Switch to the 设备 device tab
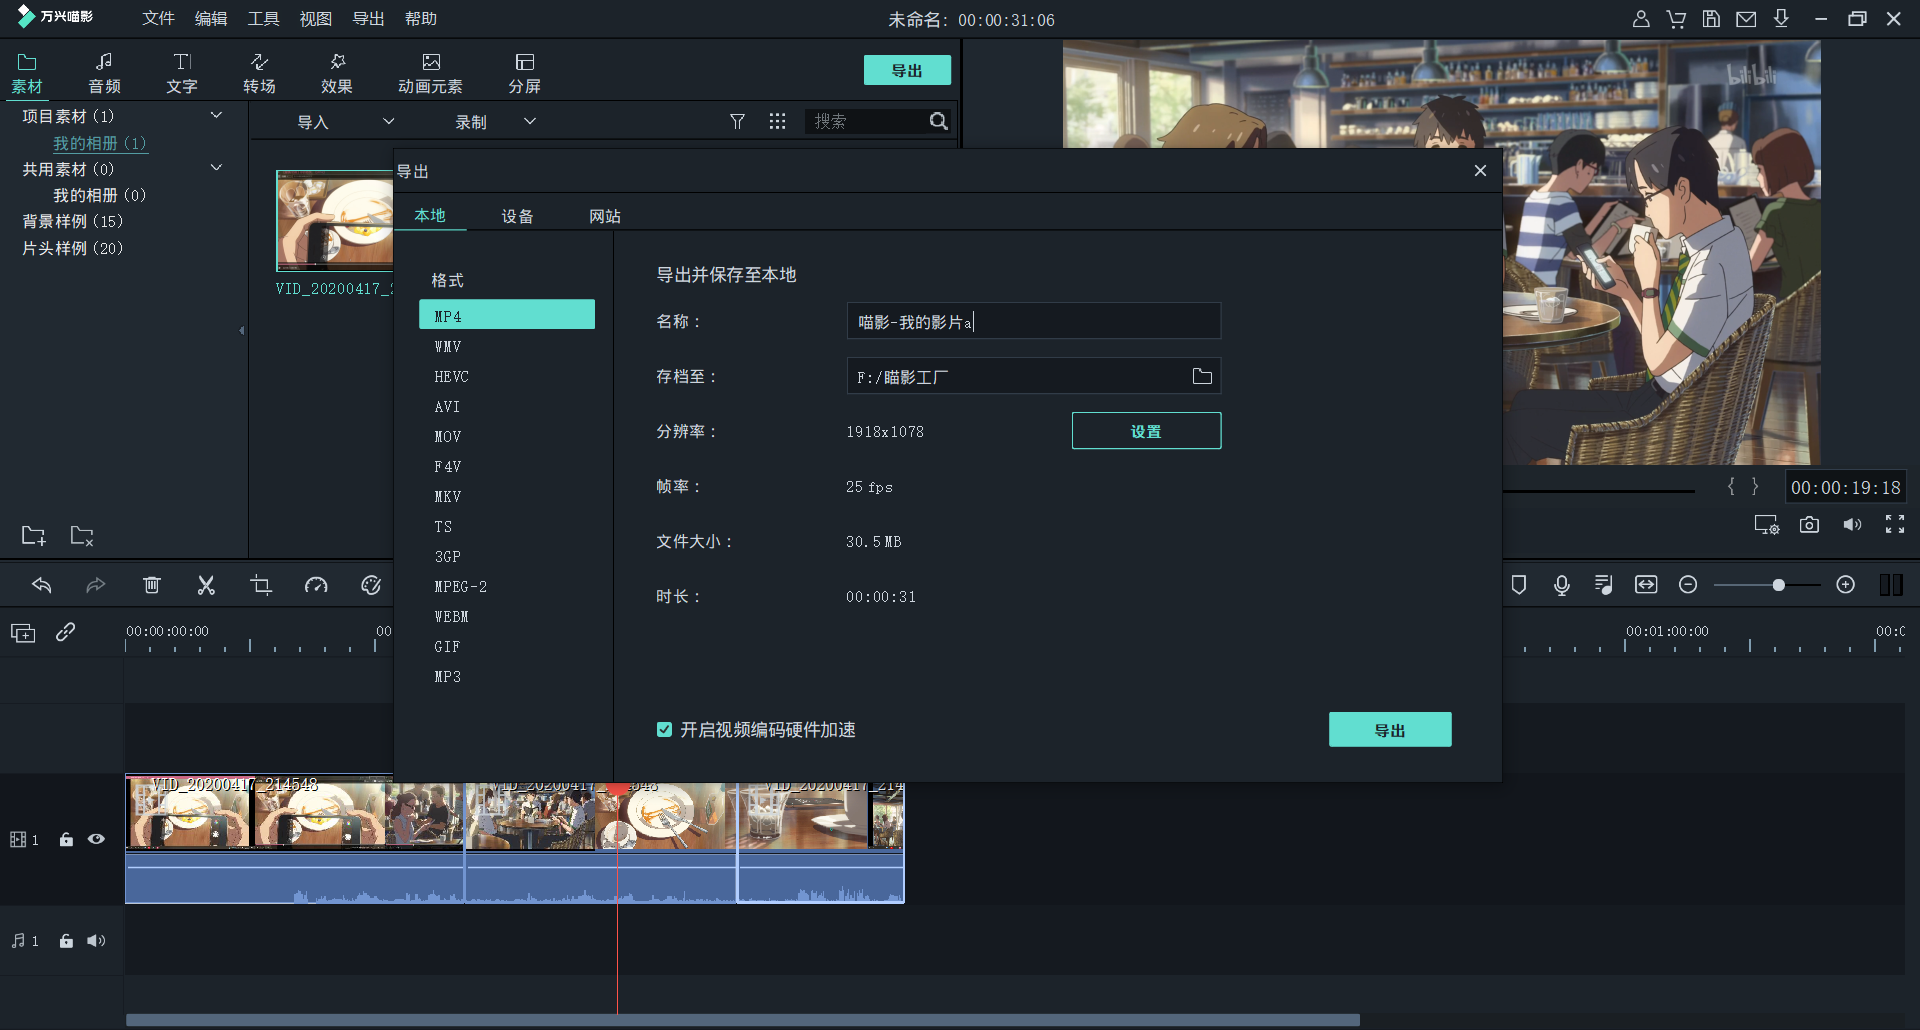 pos(517,216)
